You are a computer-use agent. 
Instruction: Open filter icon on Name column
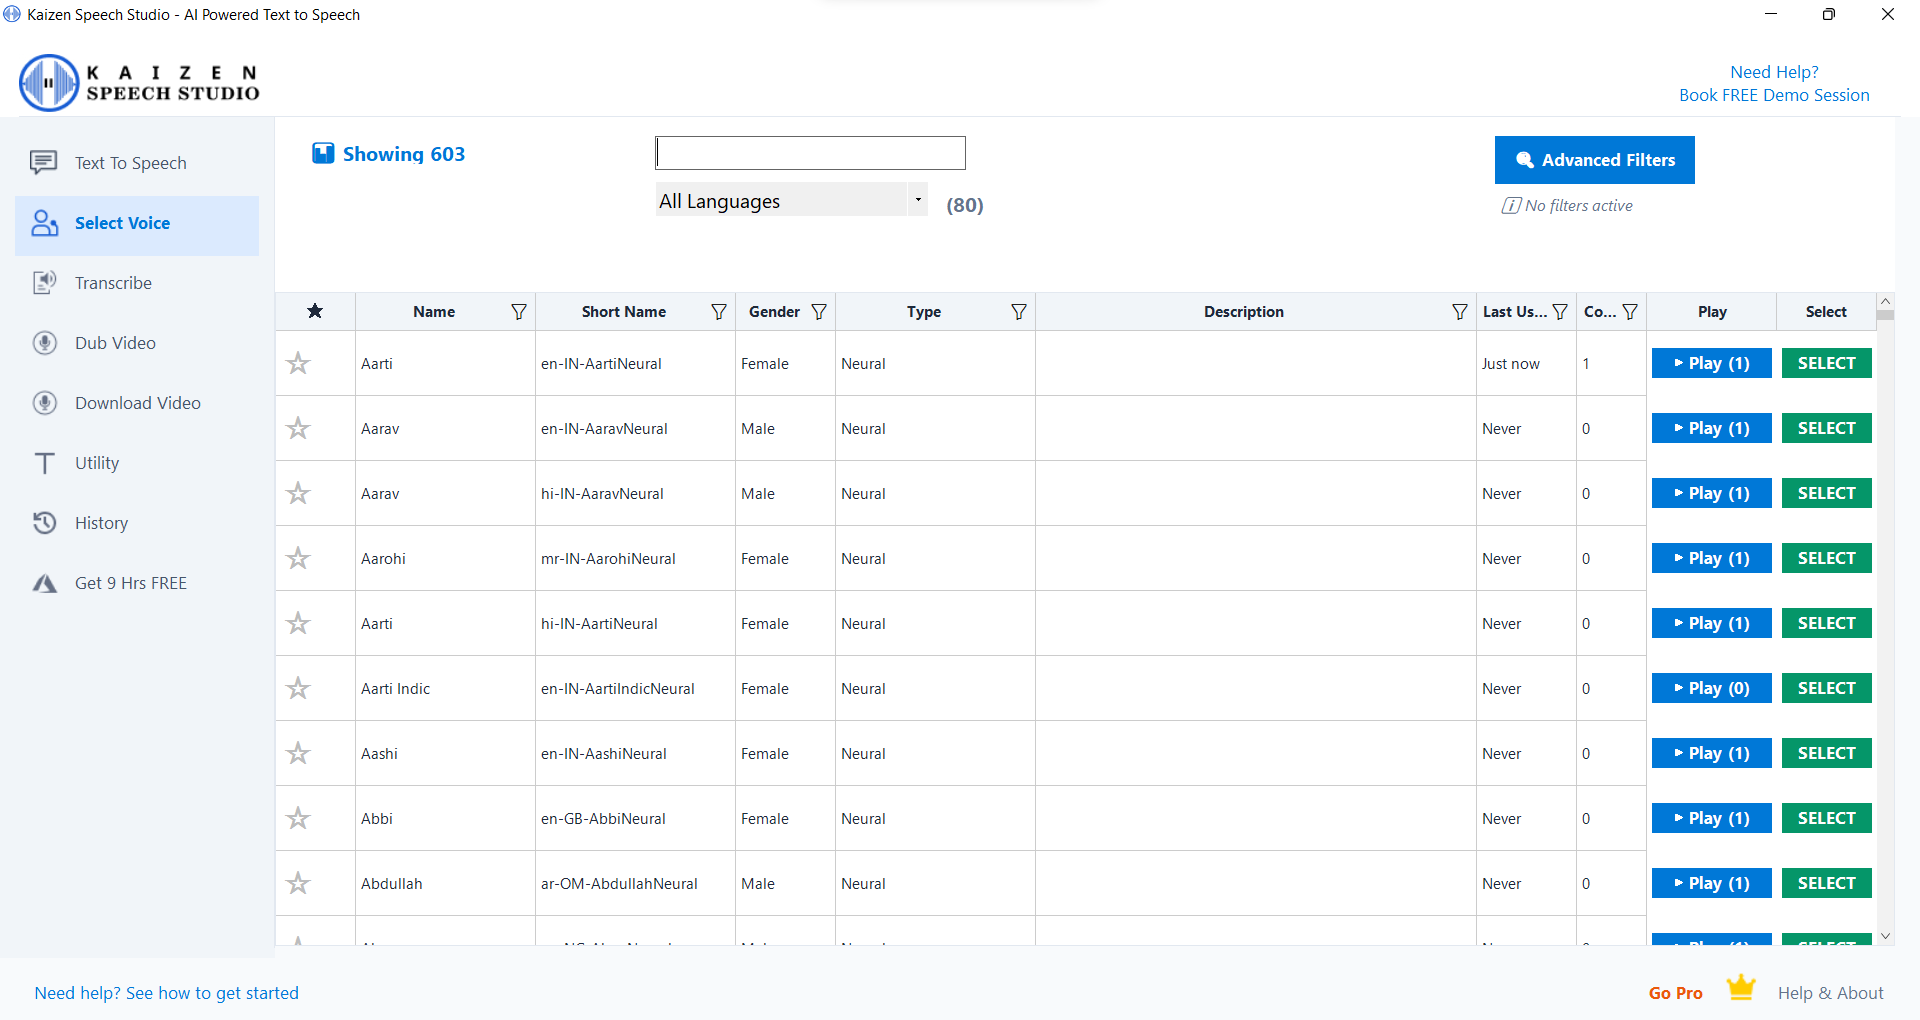coord(518,312)
